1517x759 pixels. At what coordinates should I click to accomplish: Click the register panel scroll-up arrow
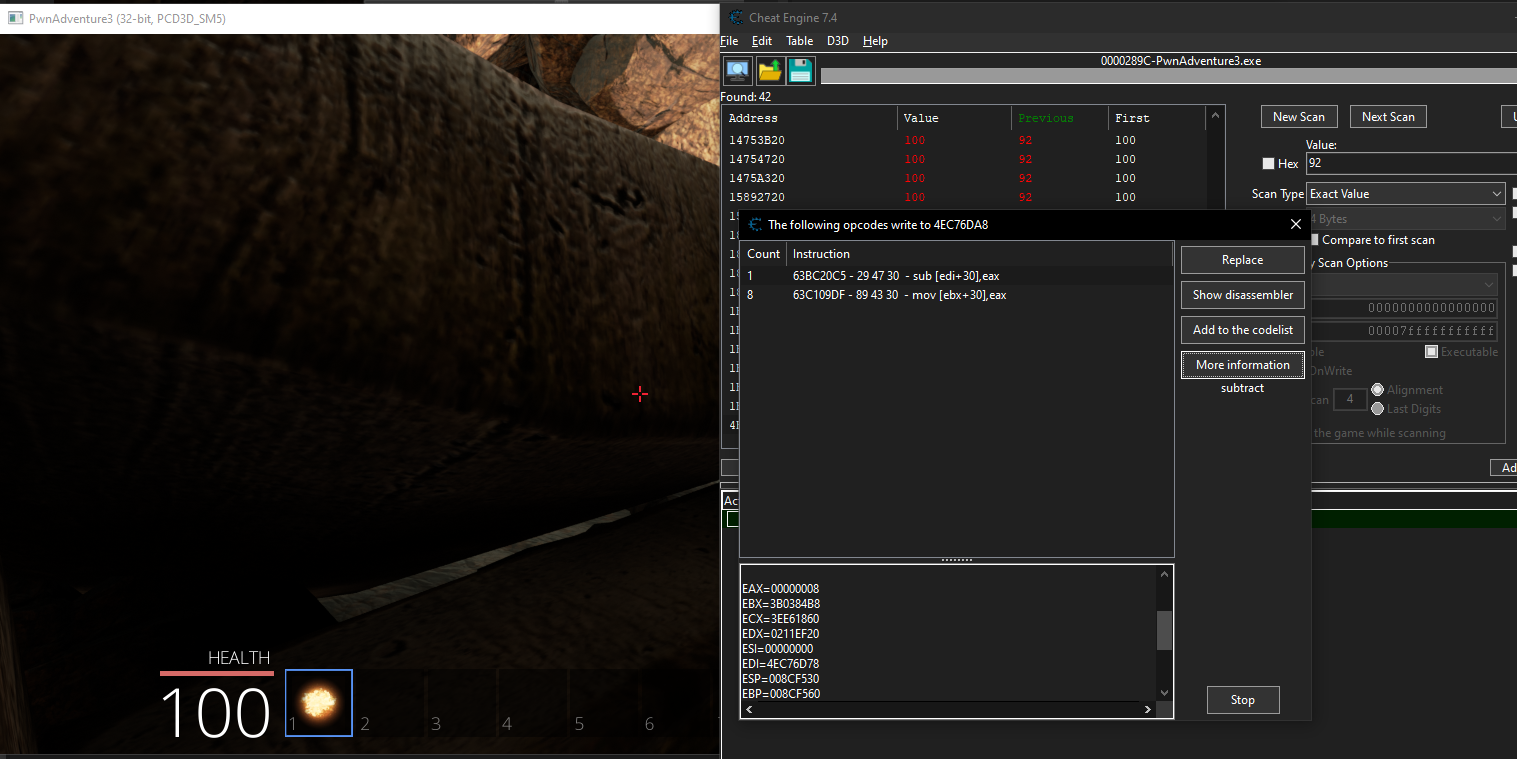coord(1163,574)
